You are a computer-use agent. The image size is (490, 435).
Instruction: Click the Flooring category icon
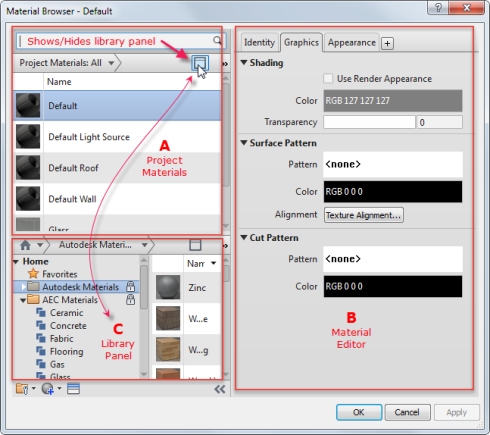tap(41, 351)
